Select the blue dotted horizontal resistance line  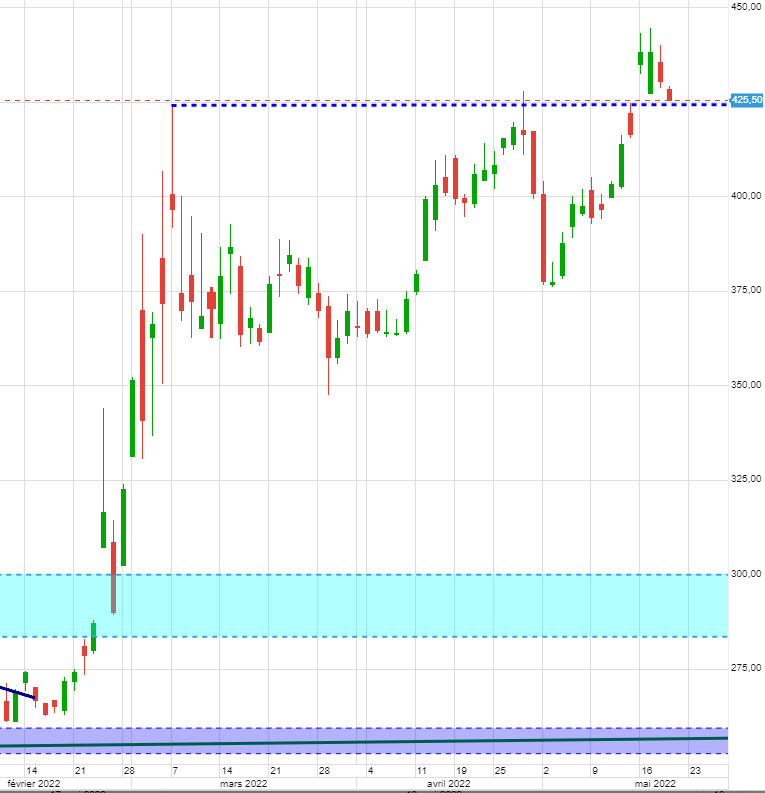(400, 105)
